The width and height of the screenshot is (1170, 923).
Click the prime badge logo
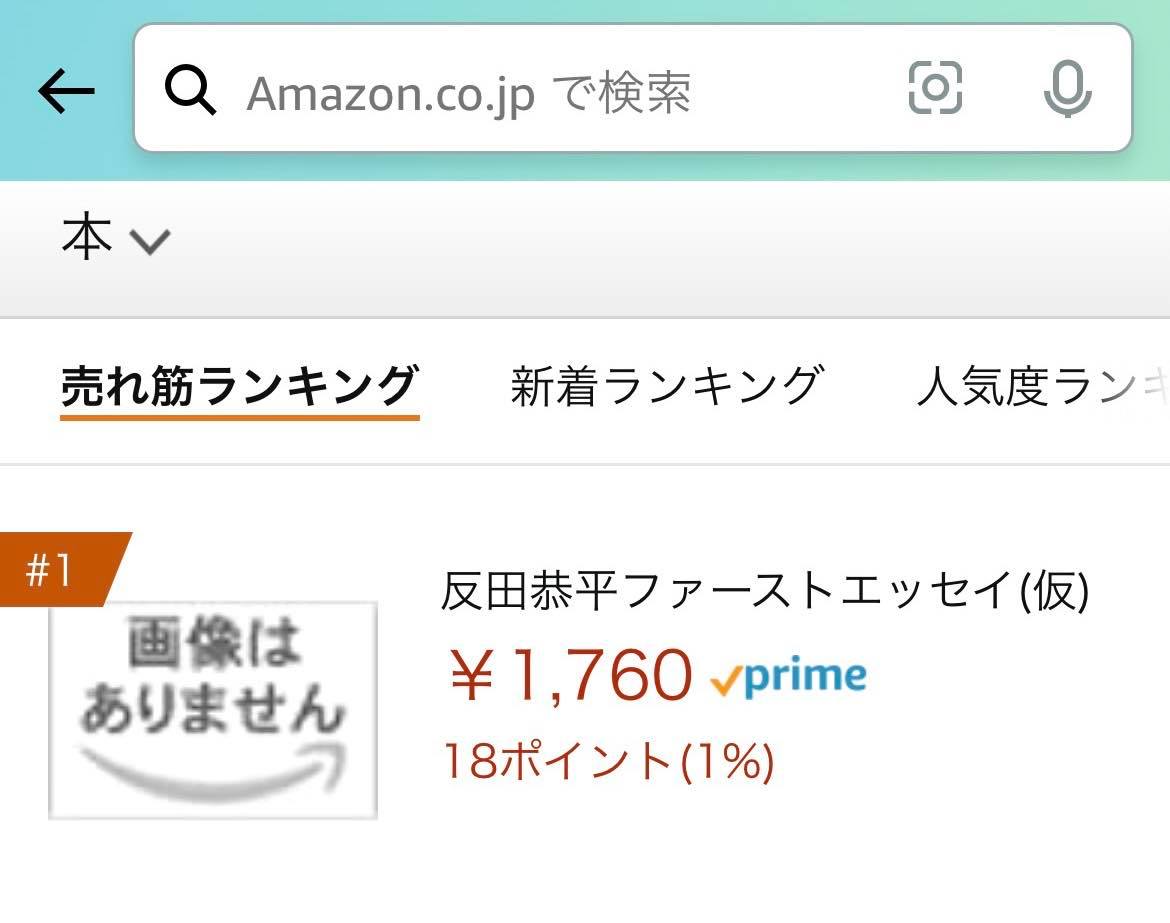pos(789,676)
